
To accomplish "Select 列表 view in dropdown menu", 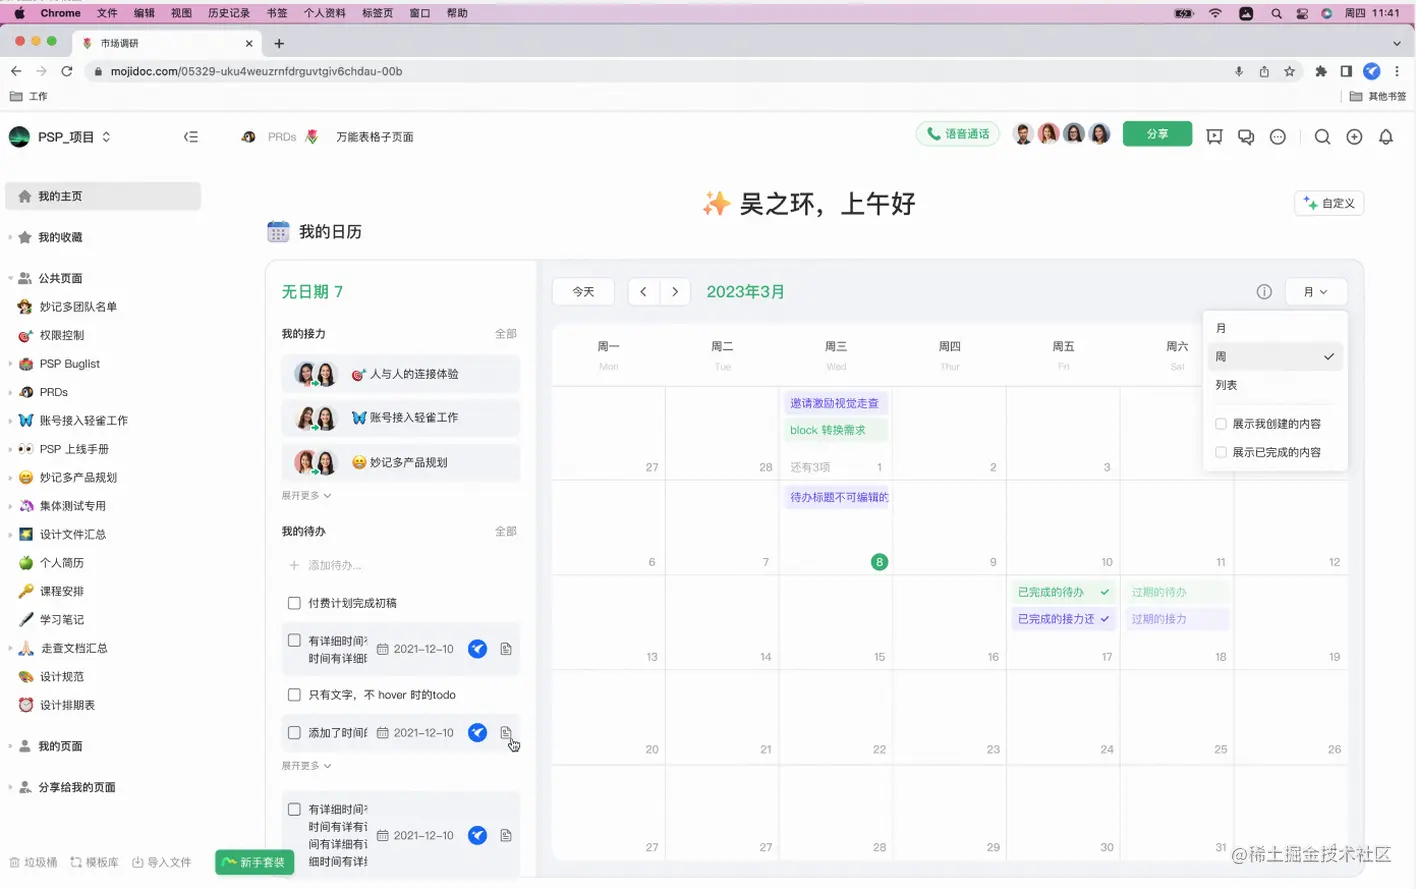I will coord(1275,385).
